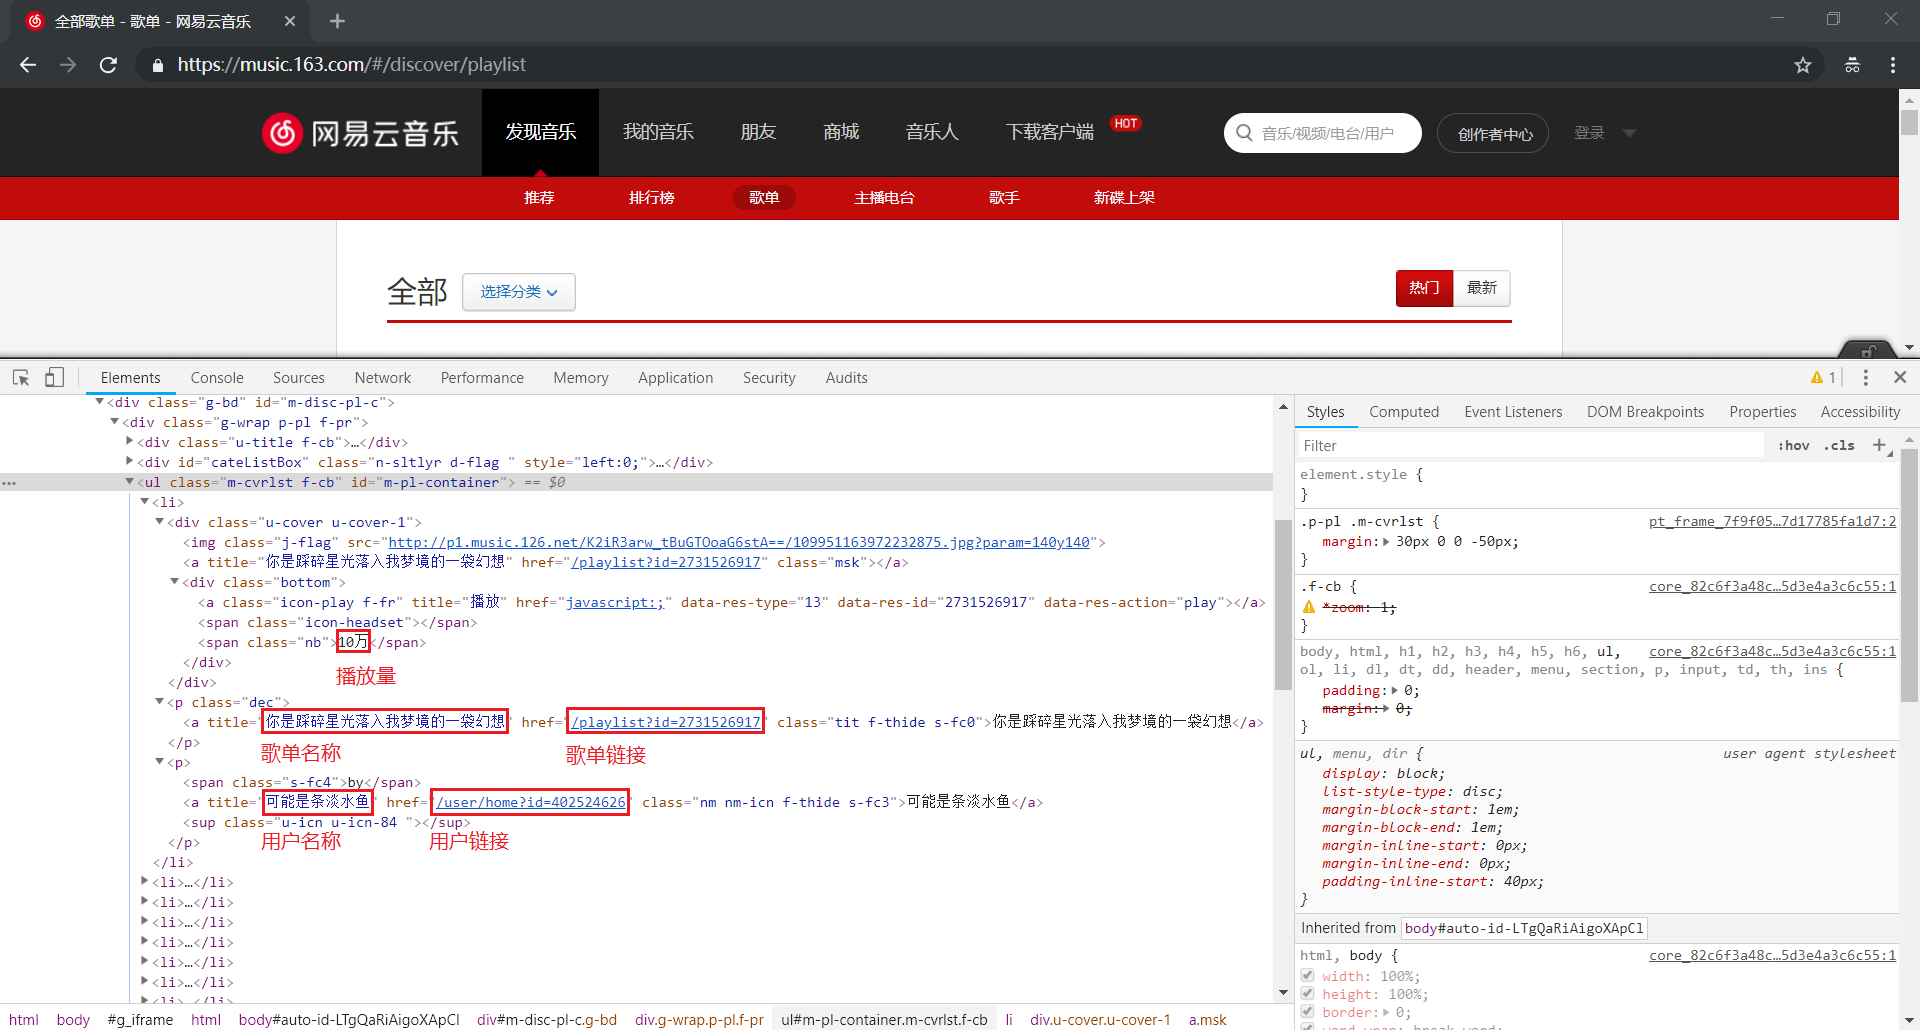Open the Application tab
Screen dimensions: 1920x1030
pyautogui.click(x=676, y=378)
